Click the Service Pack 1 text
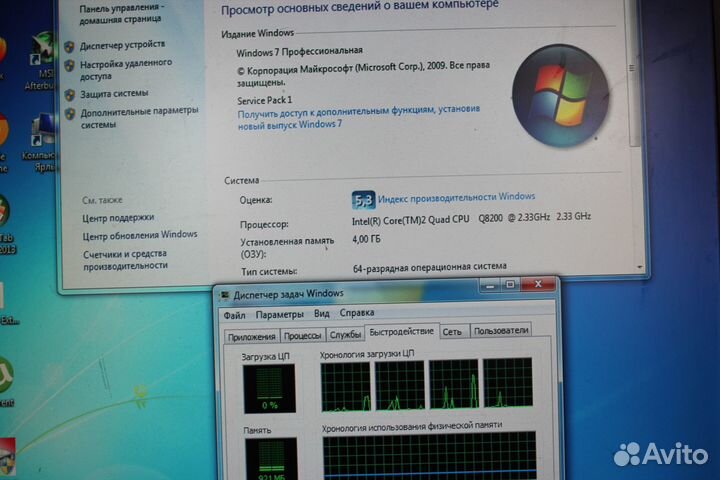The width and height of the screenshot is (720, 480). coord(264,100)
